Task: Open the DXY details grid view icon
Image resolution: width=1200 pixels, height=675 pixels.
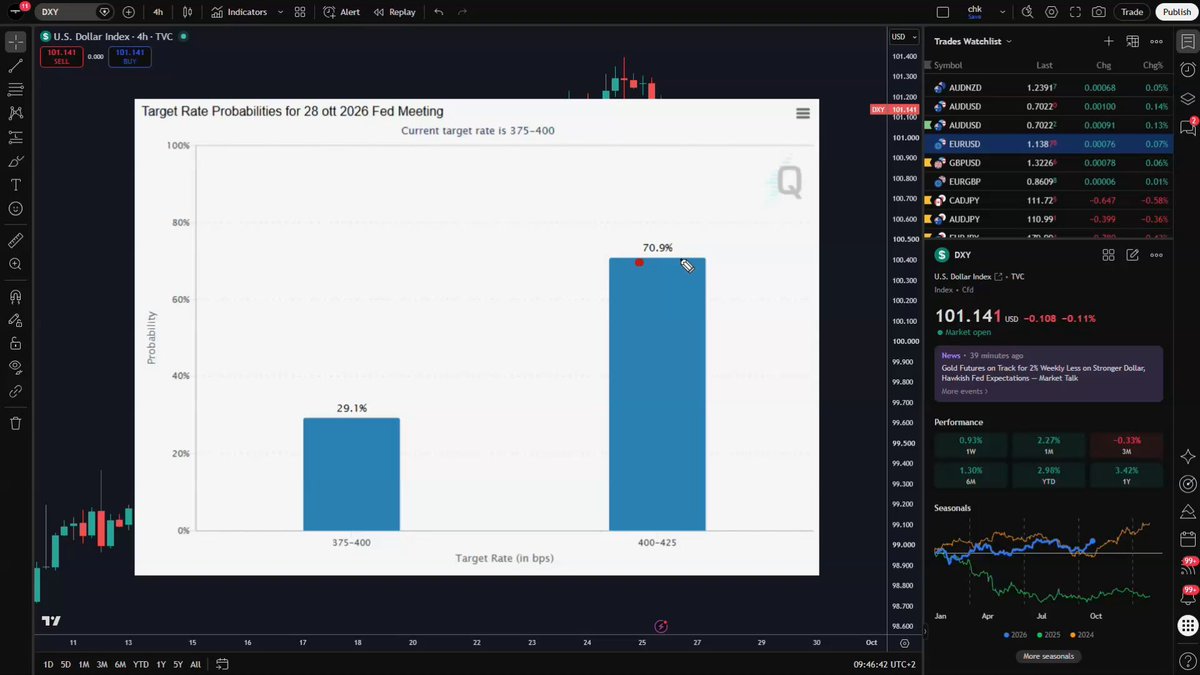Action: pos(1108,255)
